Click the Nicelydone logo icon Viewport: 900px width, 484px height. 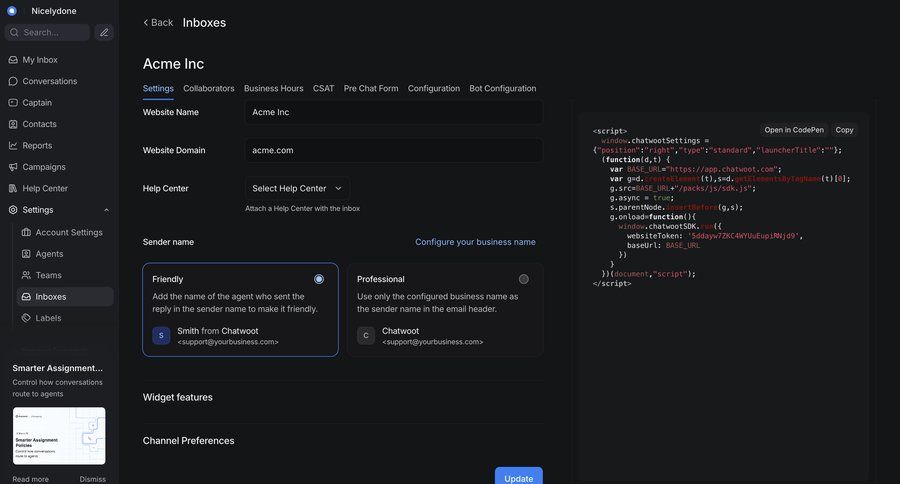(11, 11)
